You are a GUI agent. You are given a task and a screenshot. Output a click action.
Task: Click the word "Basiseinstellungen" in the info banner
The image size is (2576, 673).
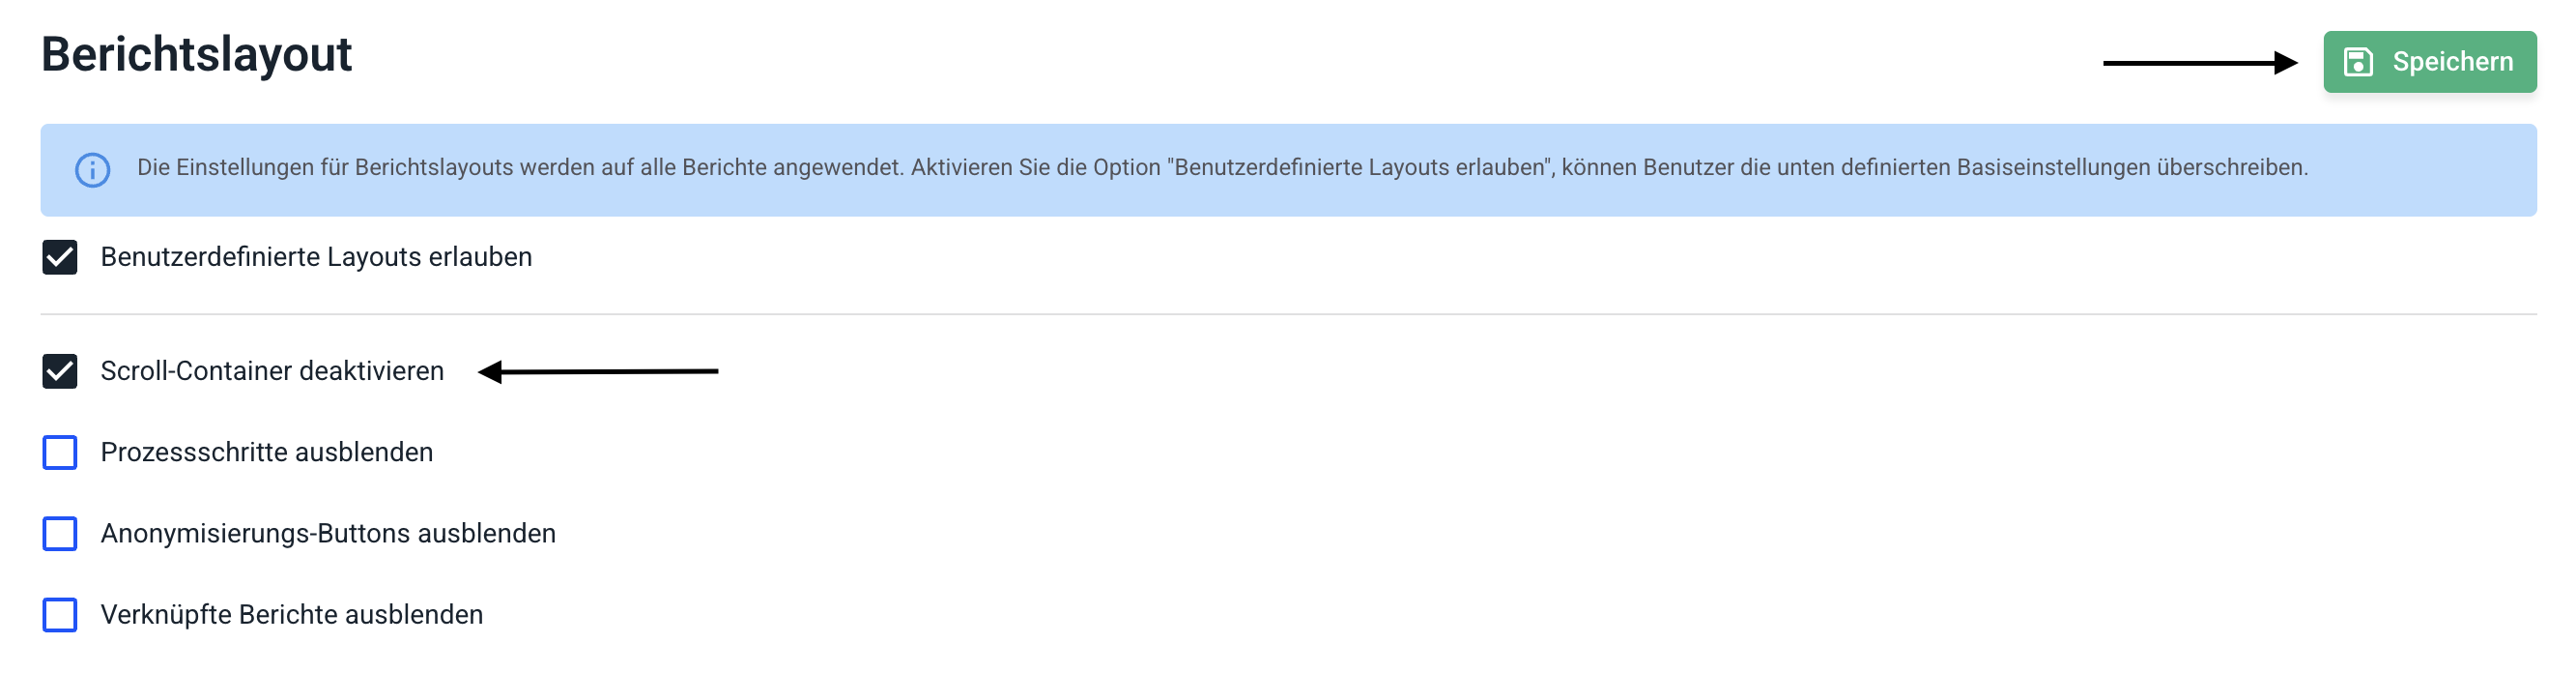coord(2053,168)
